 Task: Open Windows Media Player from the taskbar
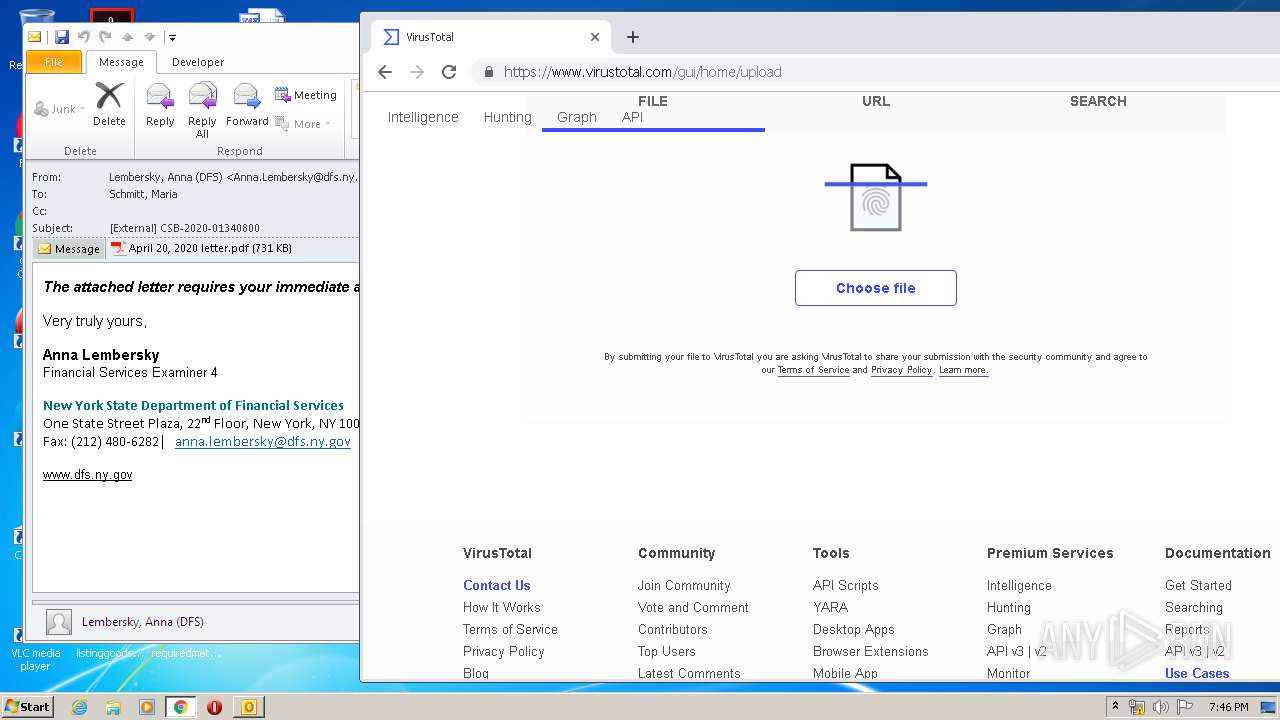coord(147,707)
